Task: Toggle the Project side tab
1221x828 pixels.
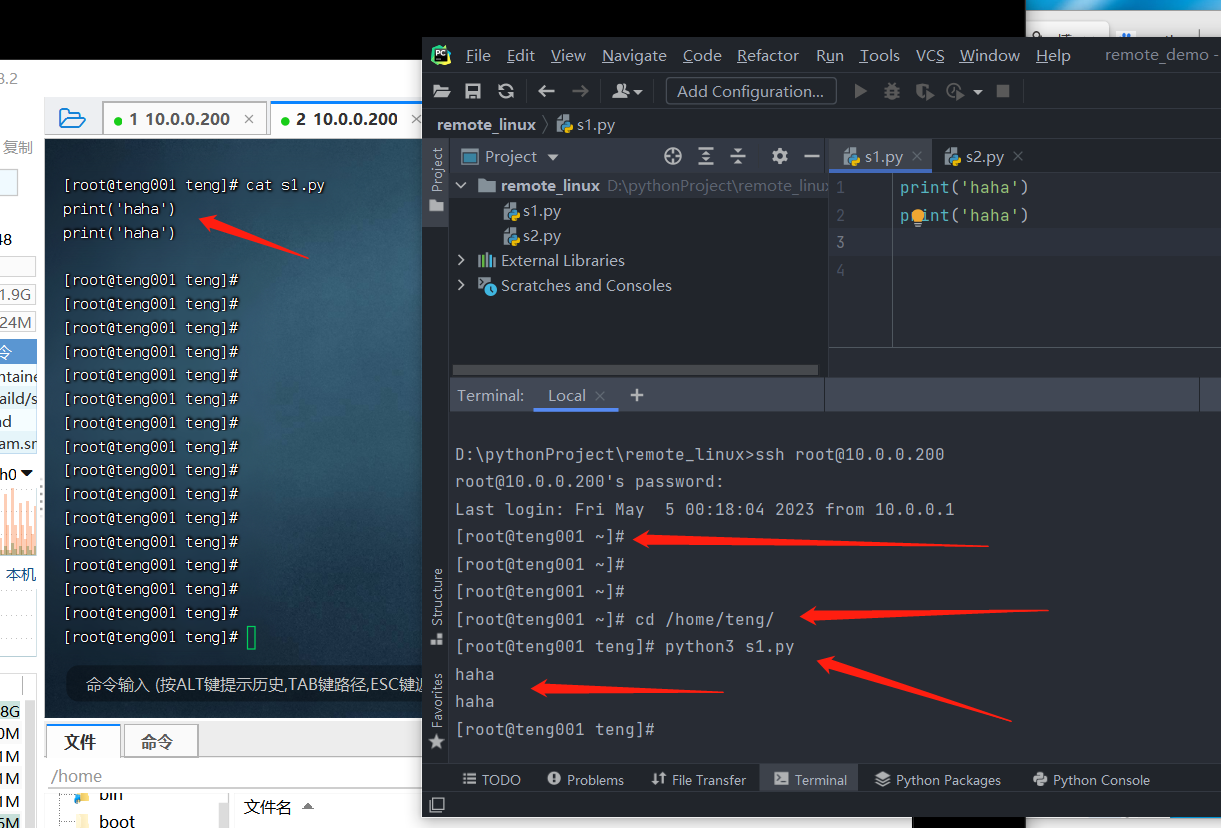Action: pos(436,180)
